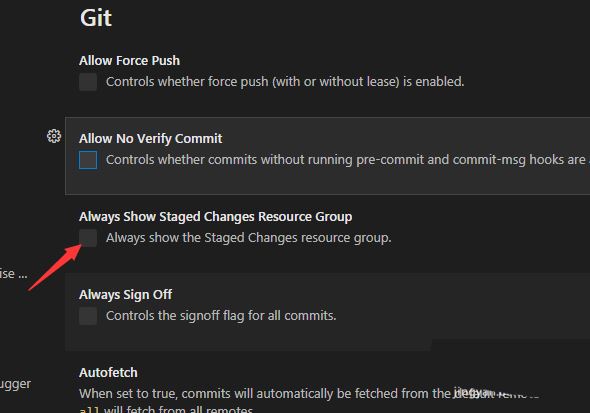Click Autofetch description about fetching commits
Viewport: 590px width, 413px height.
pos(309,394)
